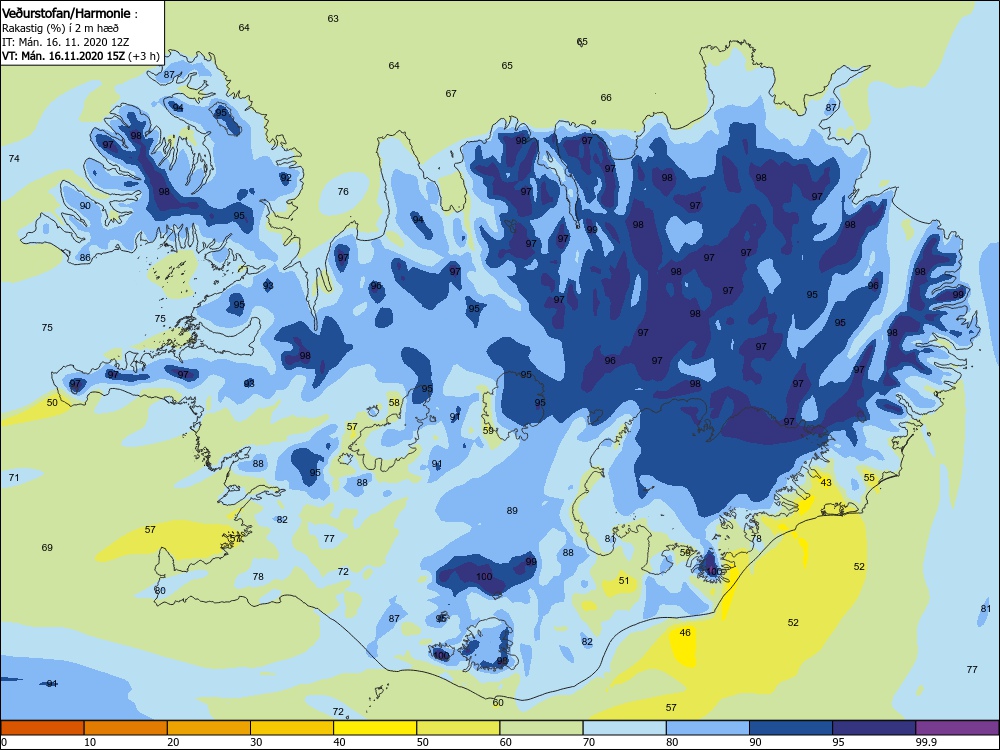The height and width of the screenshot is (750, 1000).
Task: Click the map value '92' on the map
Action: click(286, 178)
